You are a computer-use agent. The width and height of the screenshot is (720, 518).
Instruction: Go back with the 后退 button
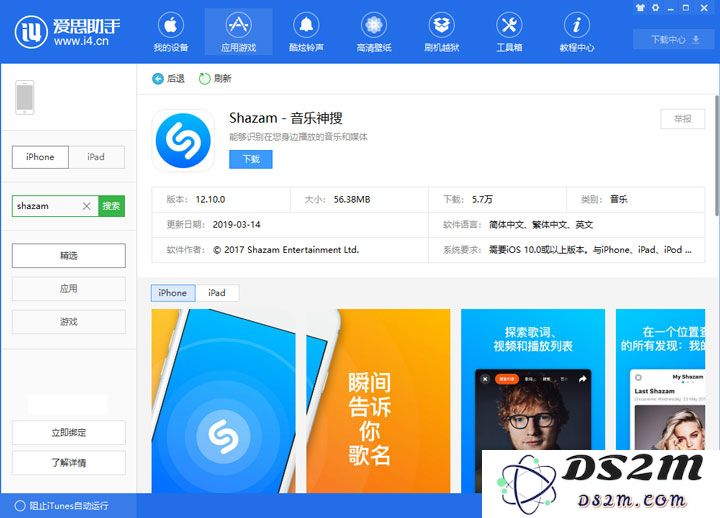(169, 79)
